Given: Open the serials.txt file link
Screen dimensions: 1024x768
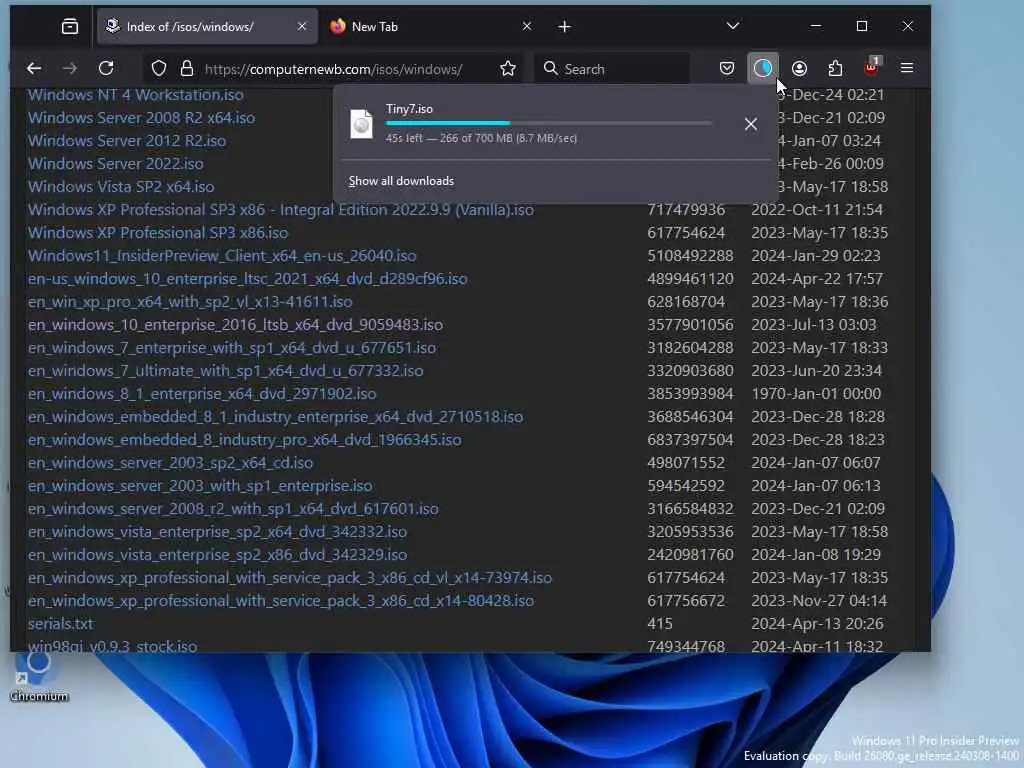Looking at the screenshot, I should 60,624.
